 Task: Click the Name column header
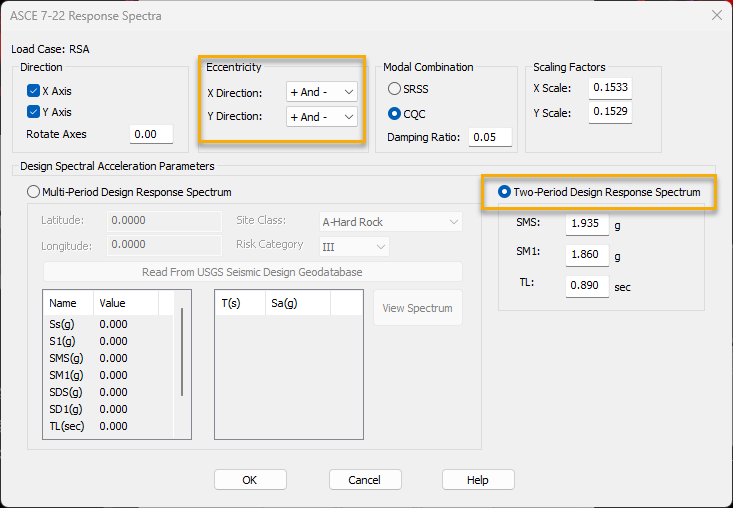(68, 303)
